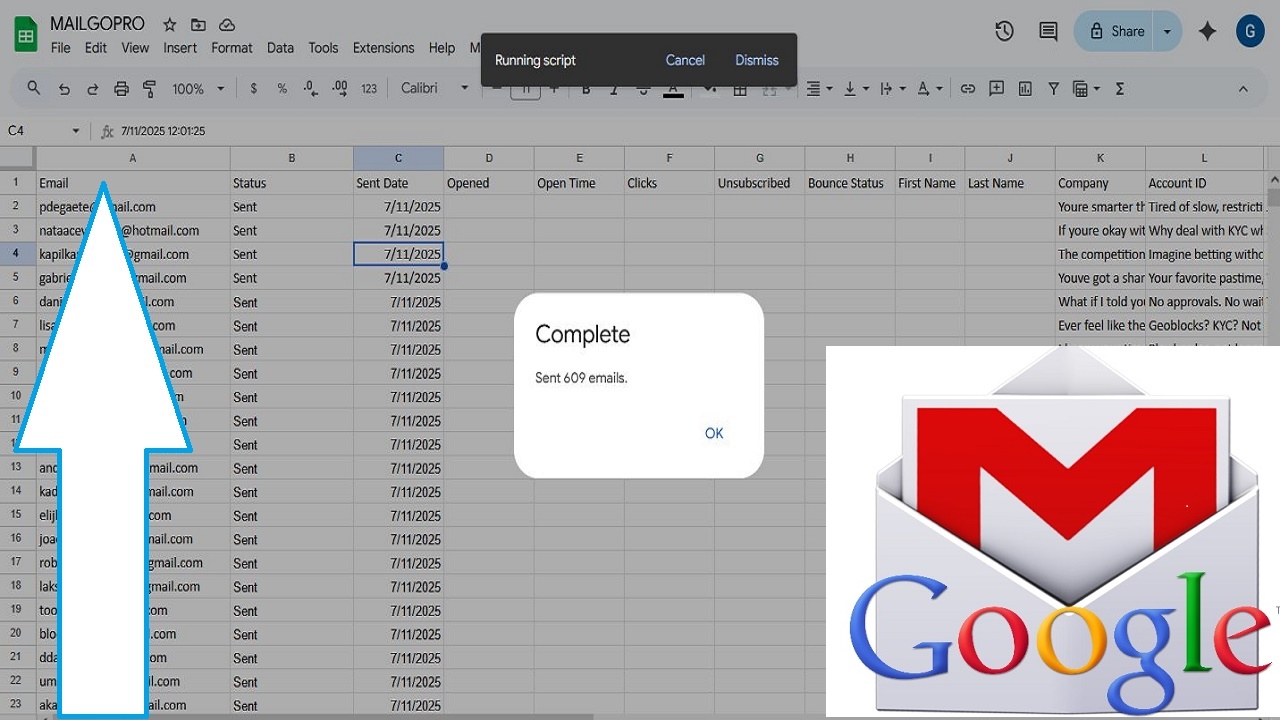Open the name box C4 dropdown
The image size is (1280, 720).
click(75, 131)
